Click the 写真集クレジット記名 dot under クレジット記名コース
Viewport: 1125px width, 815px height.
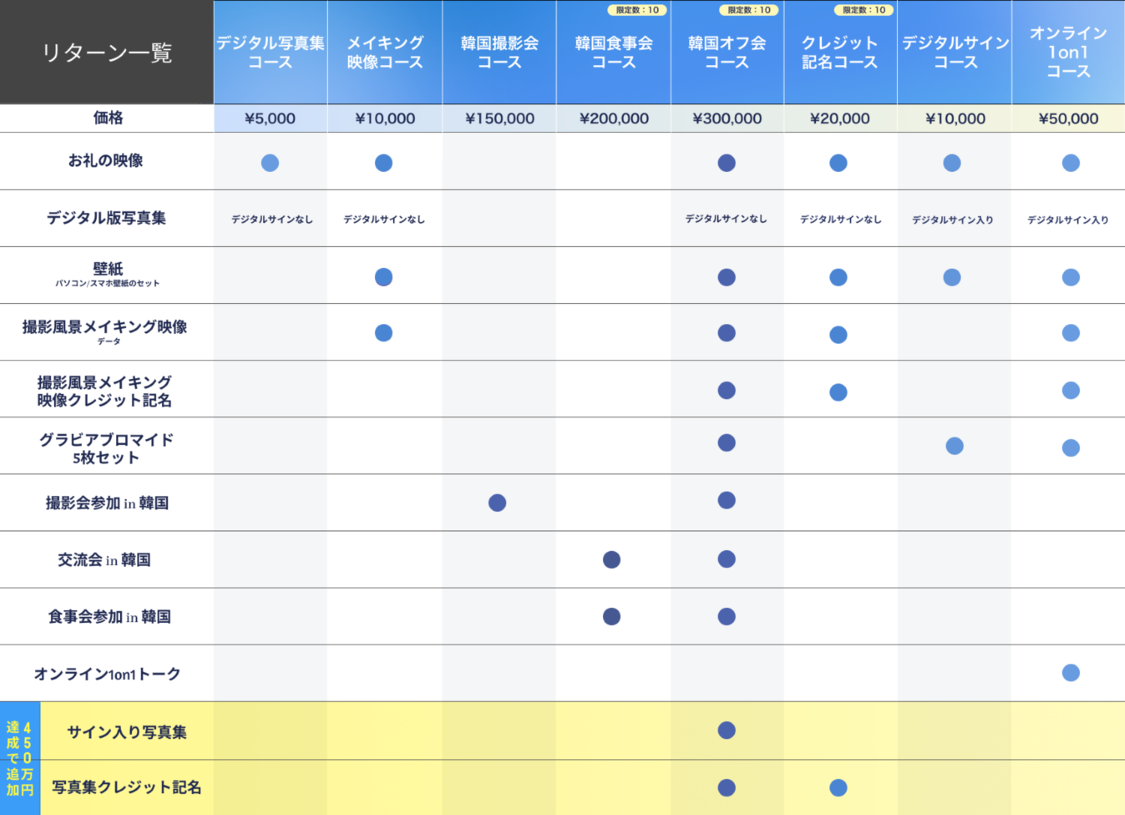click(x=838, y=788)
